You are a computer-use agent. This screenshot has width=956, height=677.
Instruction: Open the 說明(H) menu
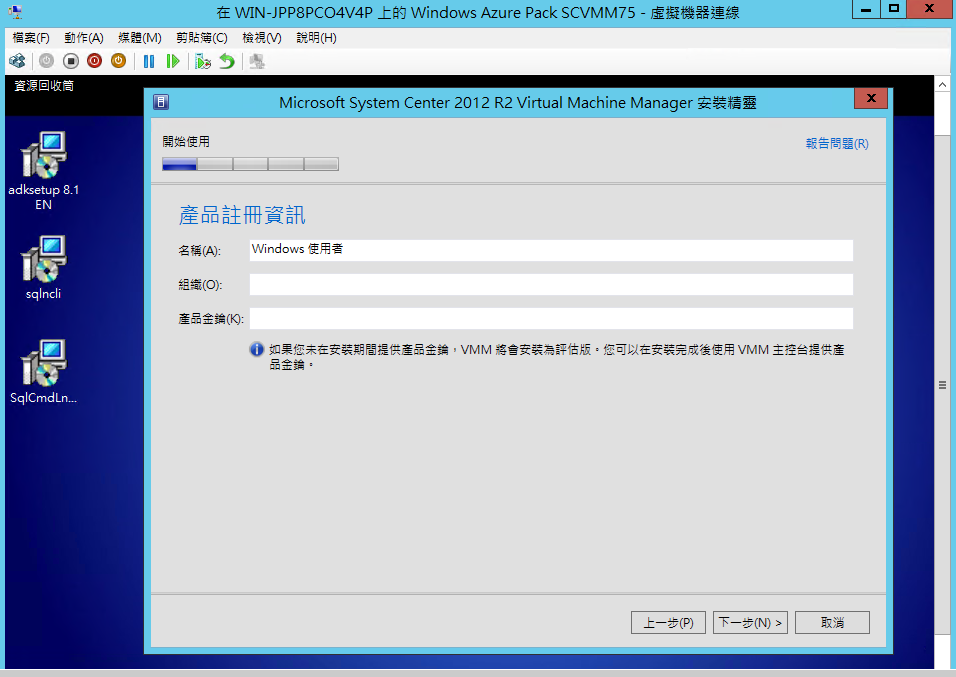pos(316,38)
